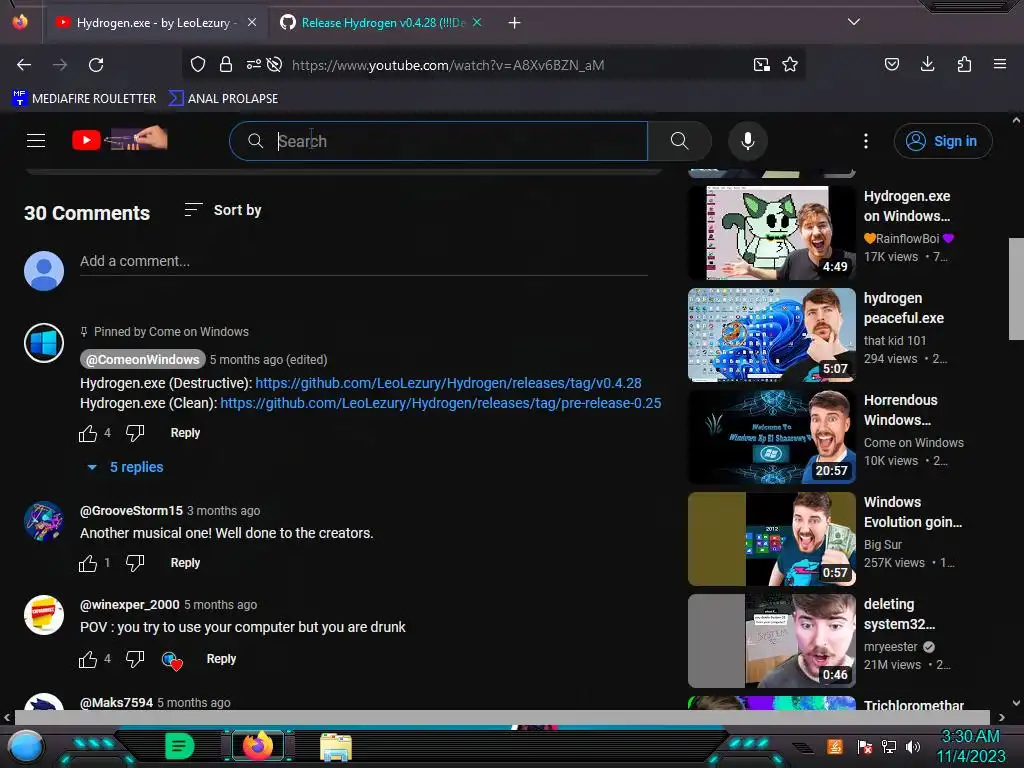Open Hydrogen.exe on Windows video thumbnail
Screen dimensions: 1024x768
[771, 232]
